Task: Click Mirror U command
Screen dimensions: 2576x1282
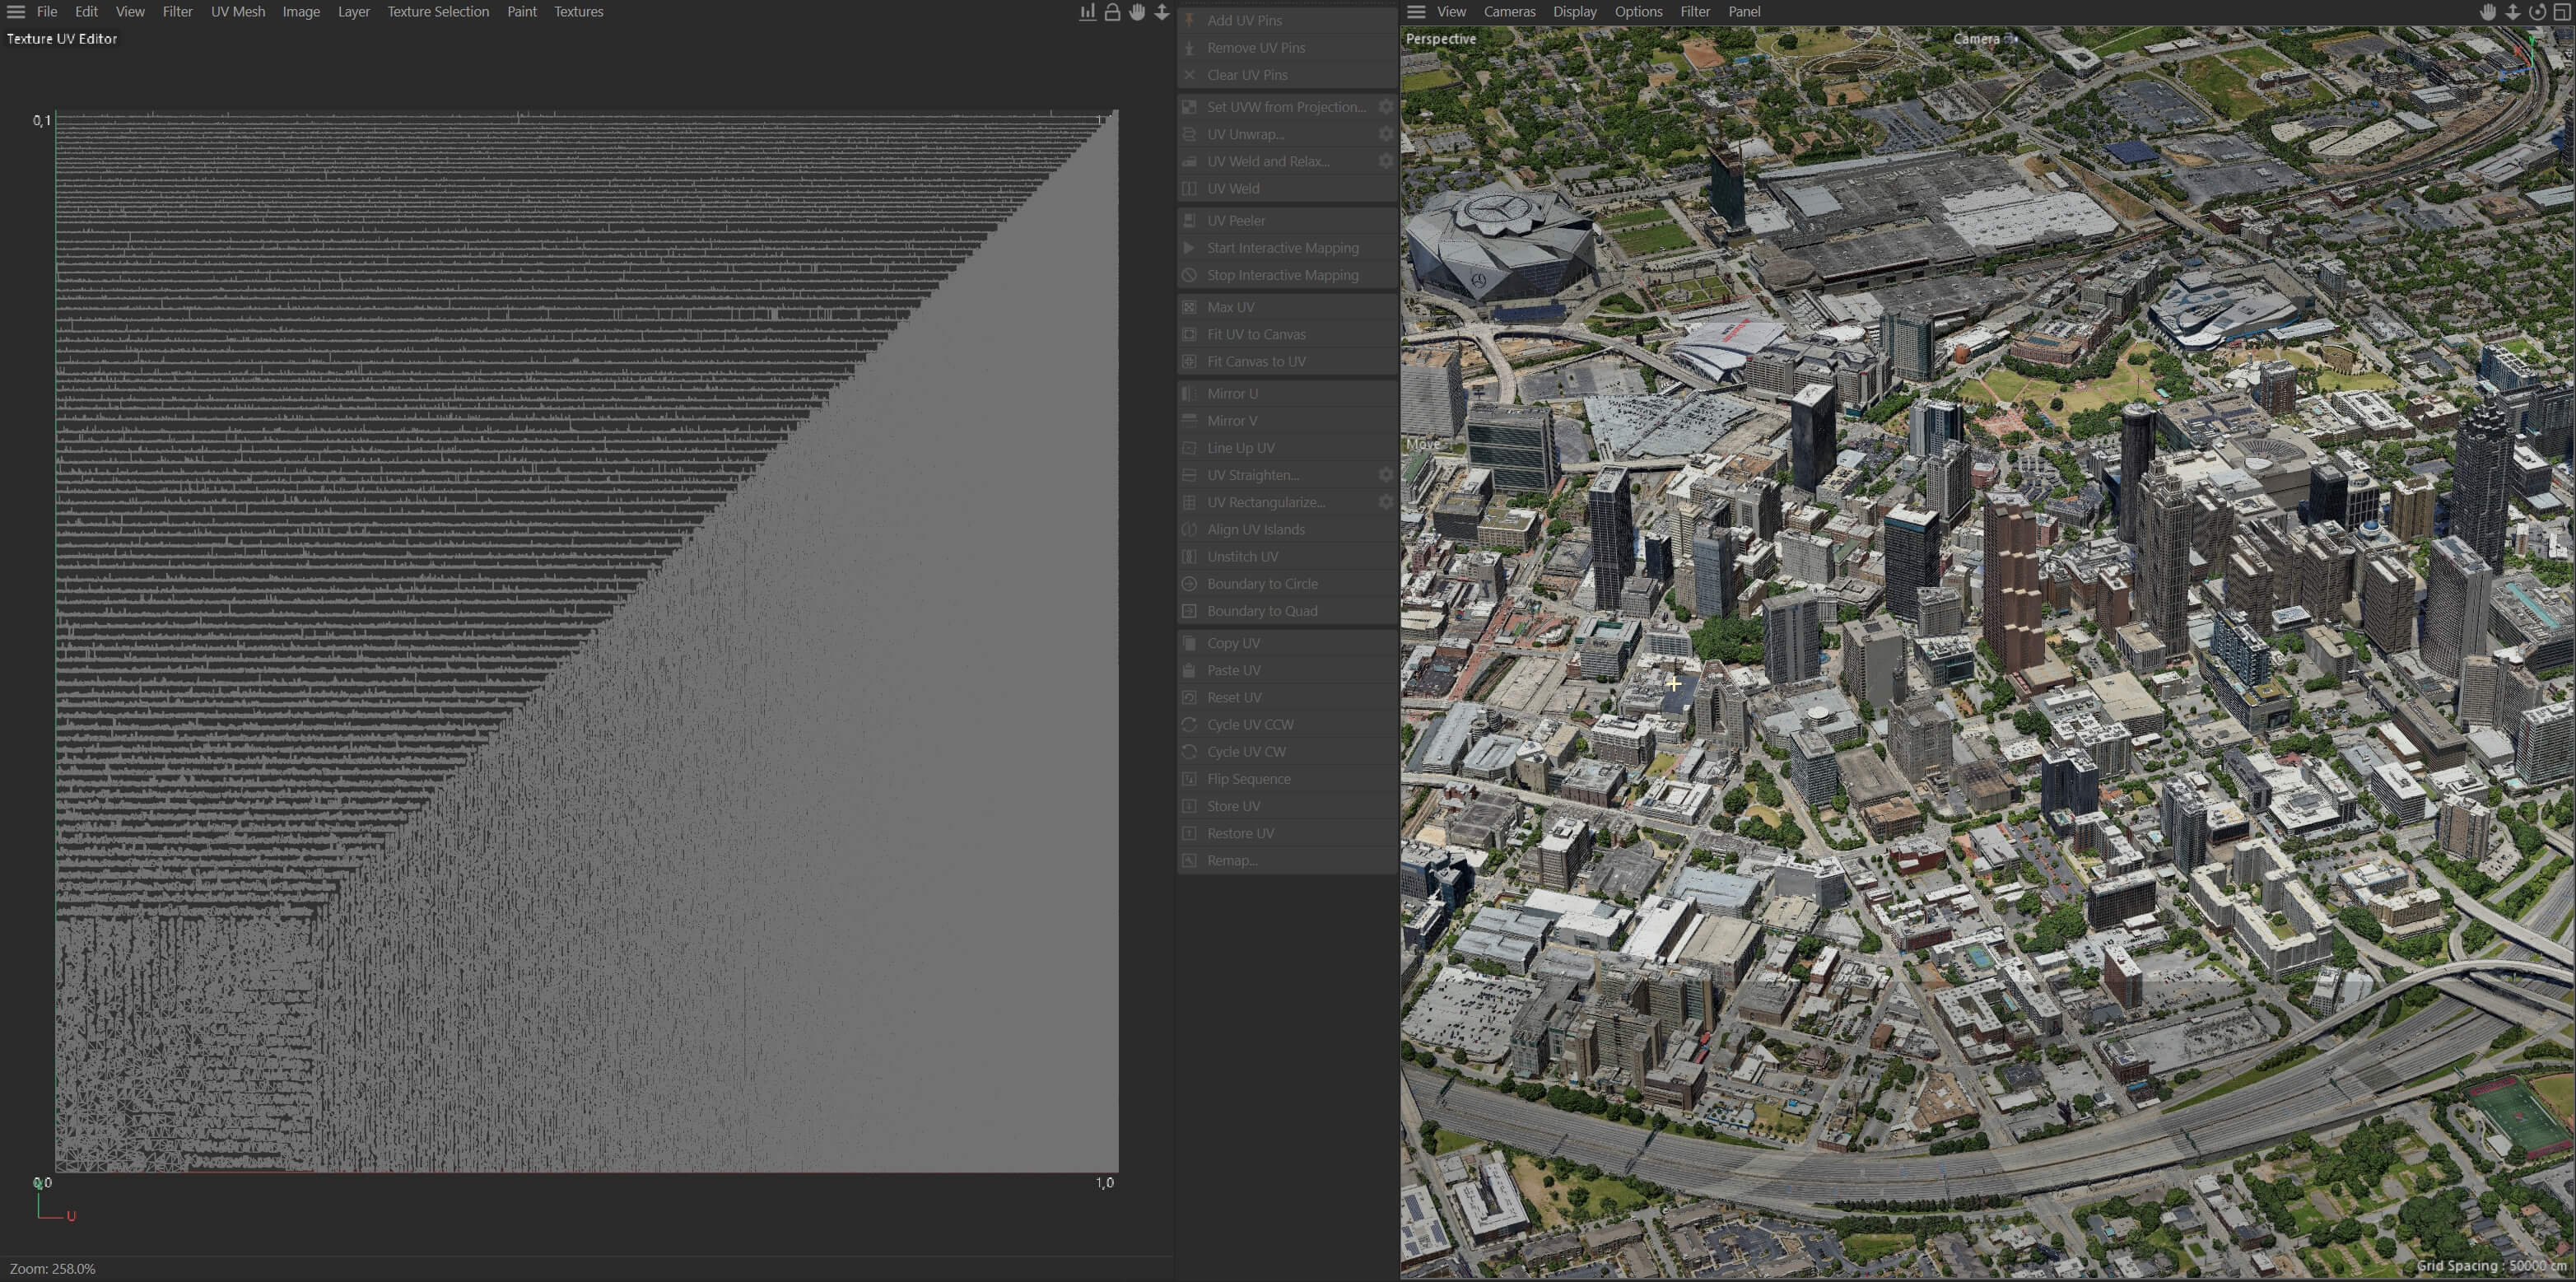Action: (1288, 394)
